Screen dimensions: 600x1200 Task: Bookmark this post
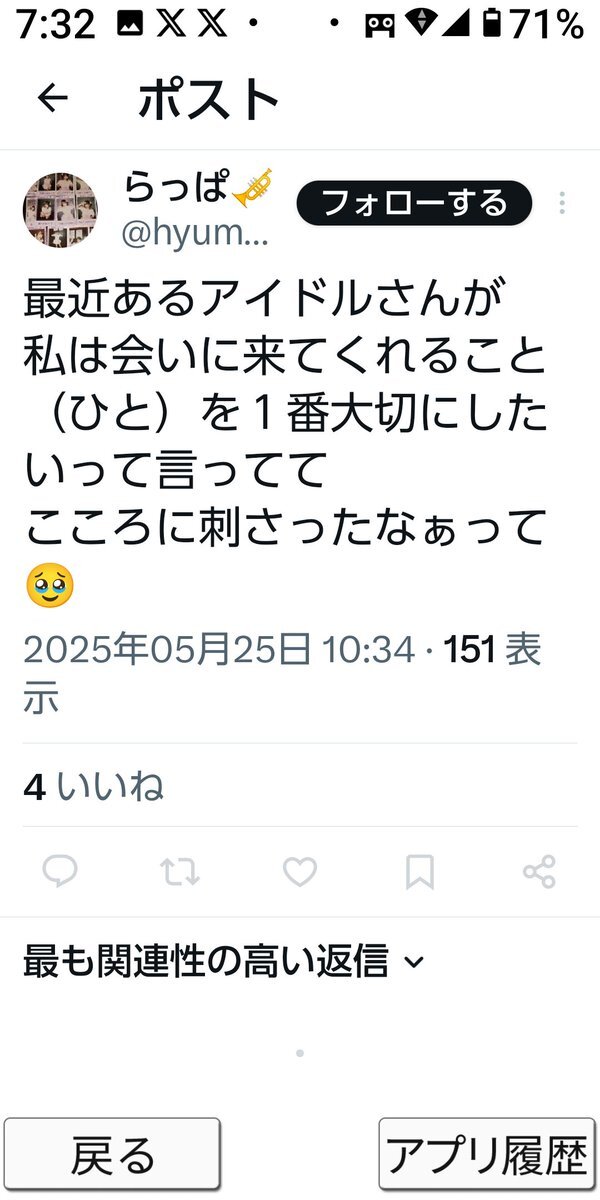coord(420,872)
